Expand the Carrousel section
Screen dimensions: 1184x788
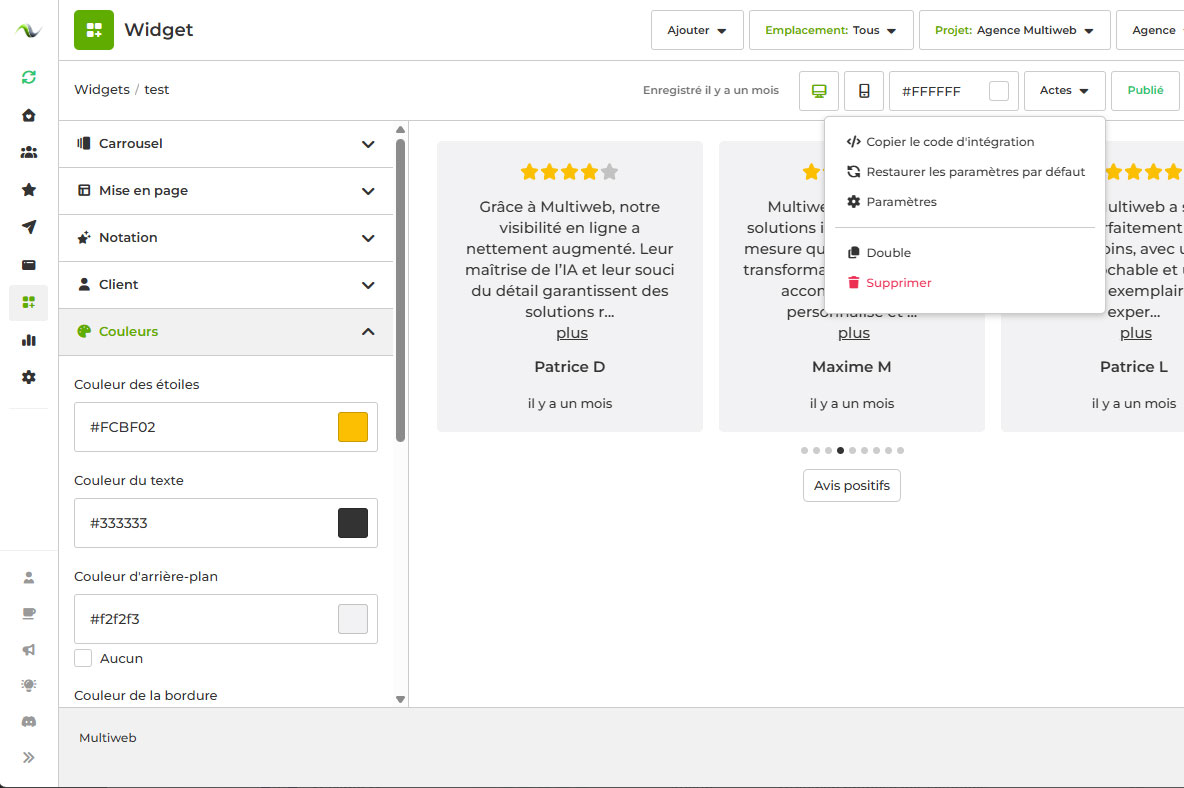coord(226,144)
